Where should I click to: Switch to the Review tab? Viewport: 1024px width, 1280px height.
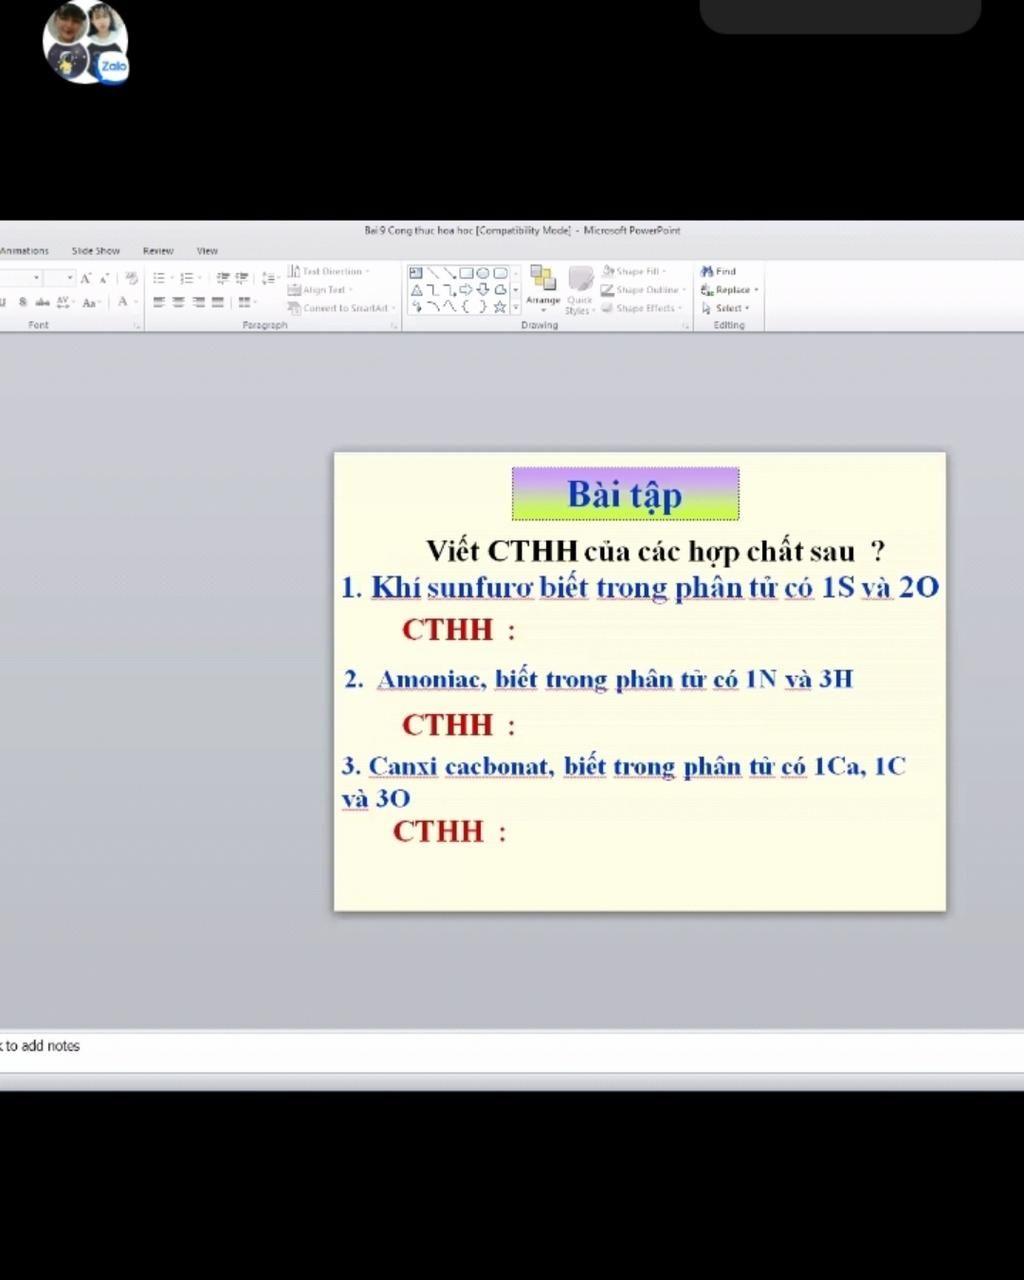[x=158, y=251]
